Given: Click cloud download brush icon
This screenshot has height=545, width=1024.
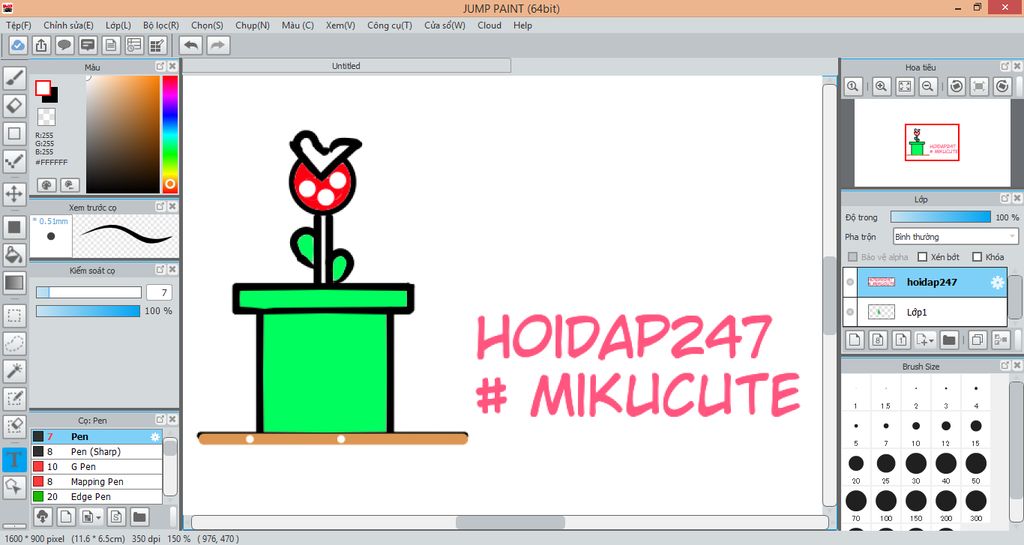Looking at the screenshot, I should coord(42,517).
